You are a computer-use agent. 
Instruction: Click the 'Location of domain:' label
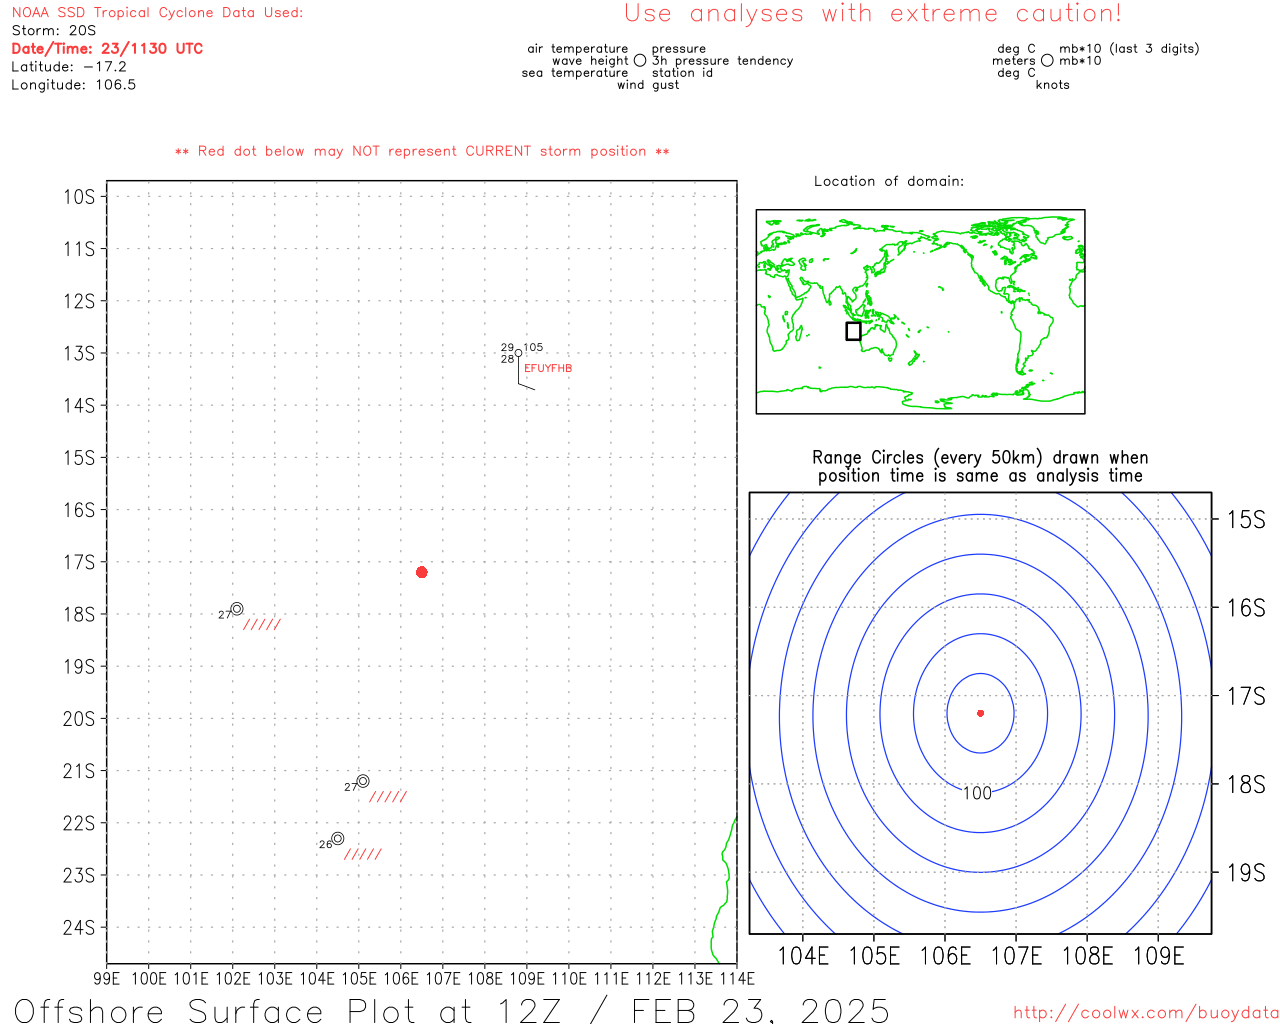889,181
